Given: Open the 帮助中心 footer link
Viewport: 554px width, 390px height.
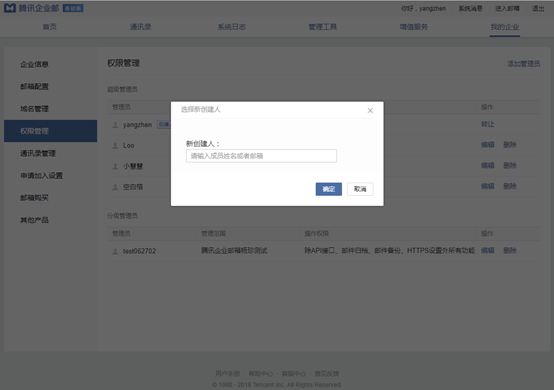Looking at the screenshot, I should coord(261,373).
